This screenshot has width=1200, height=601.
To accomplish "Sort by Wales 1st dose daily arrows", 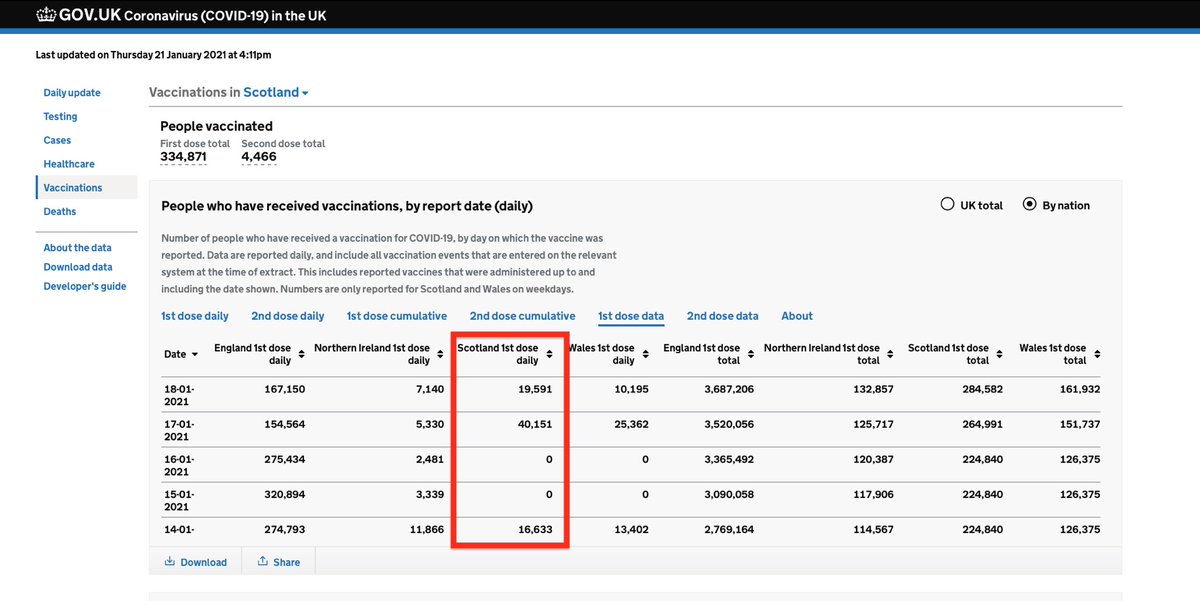I will [x=645, y=355].
